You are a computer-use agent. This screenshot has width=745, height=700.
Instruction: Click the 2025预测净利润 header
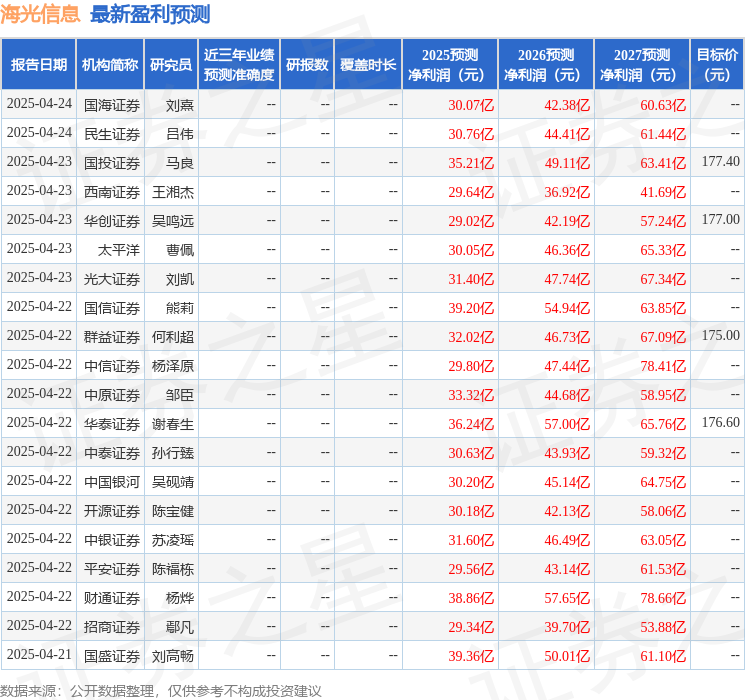(x=450, y=65)
